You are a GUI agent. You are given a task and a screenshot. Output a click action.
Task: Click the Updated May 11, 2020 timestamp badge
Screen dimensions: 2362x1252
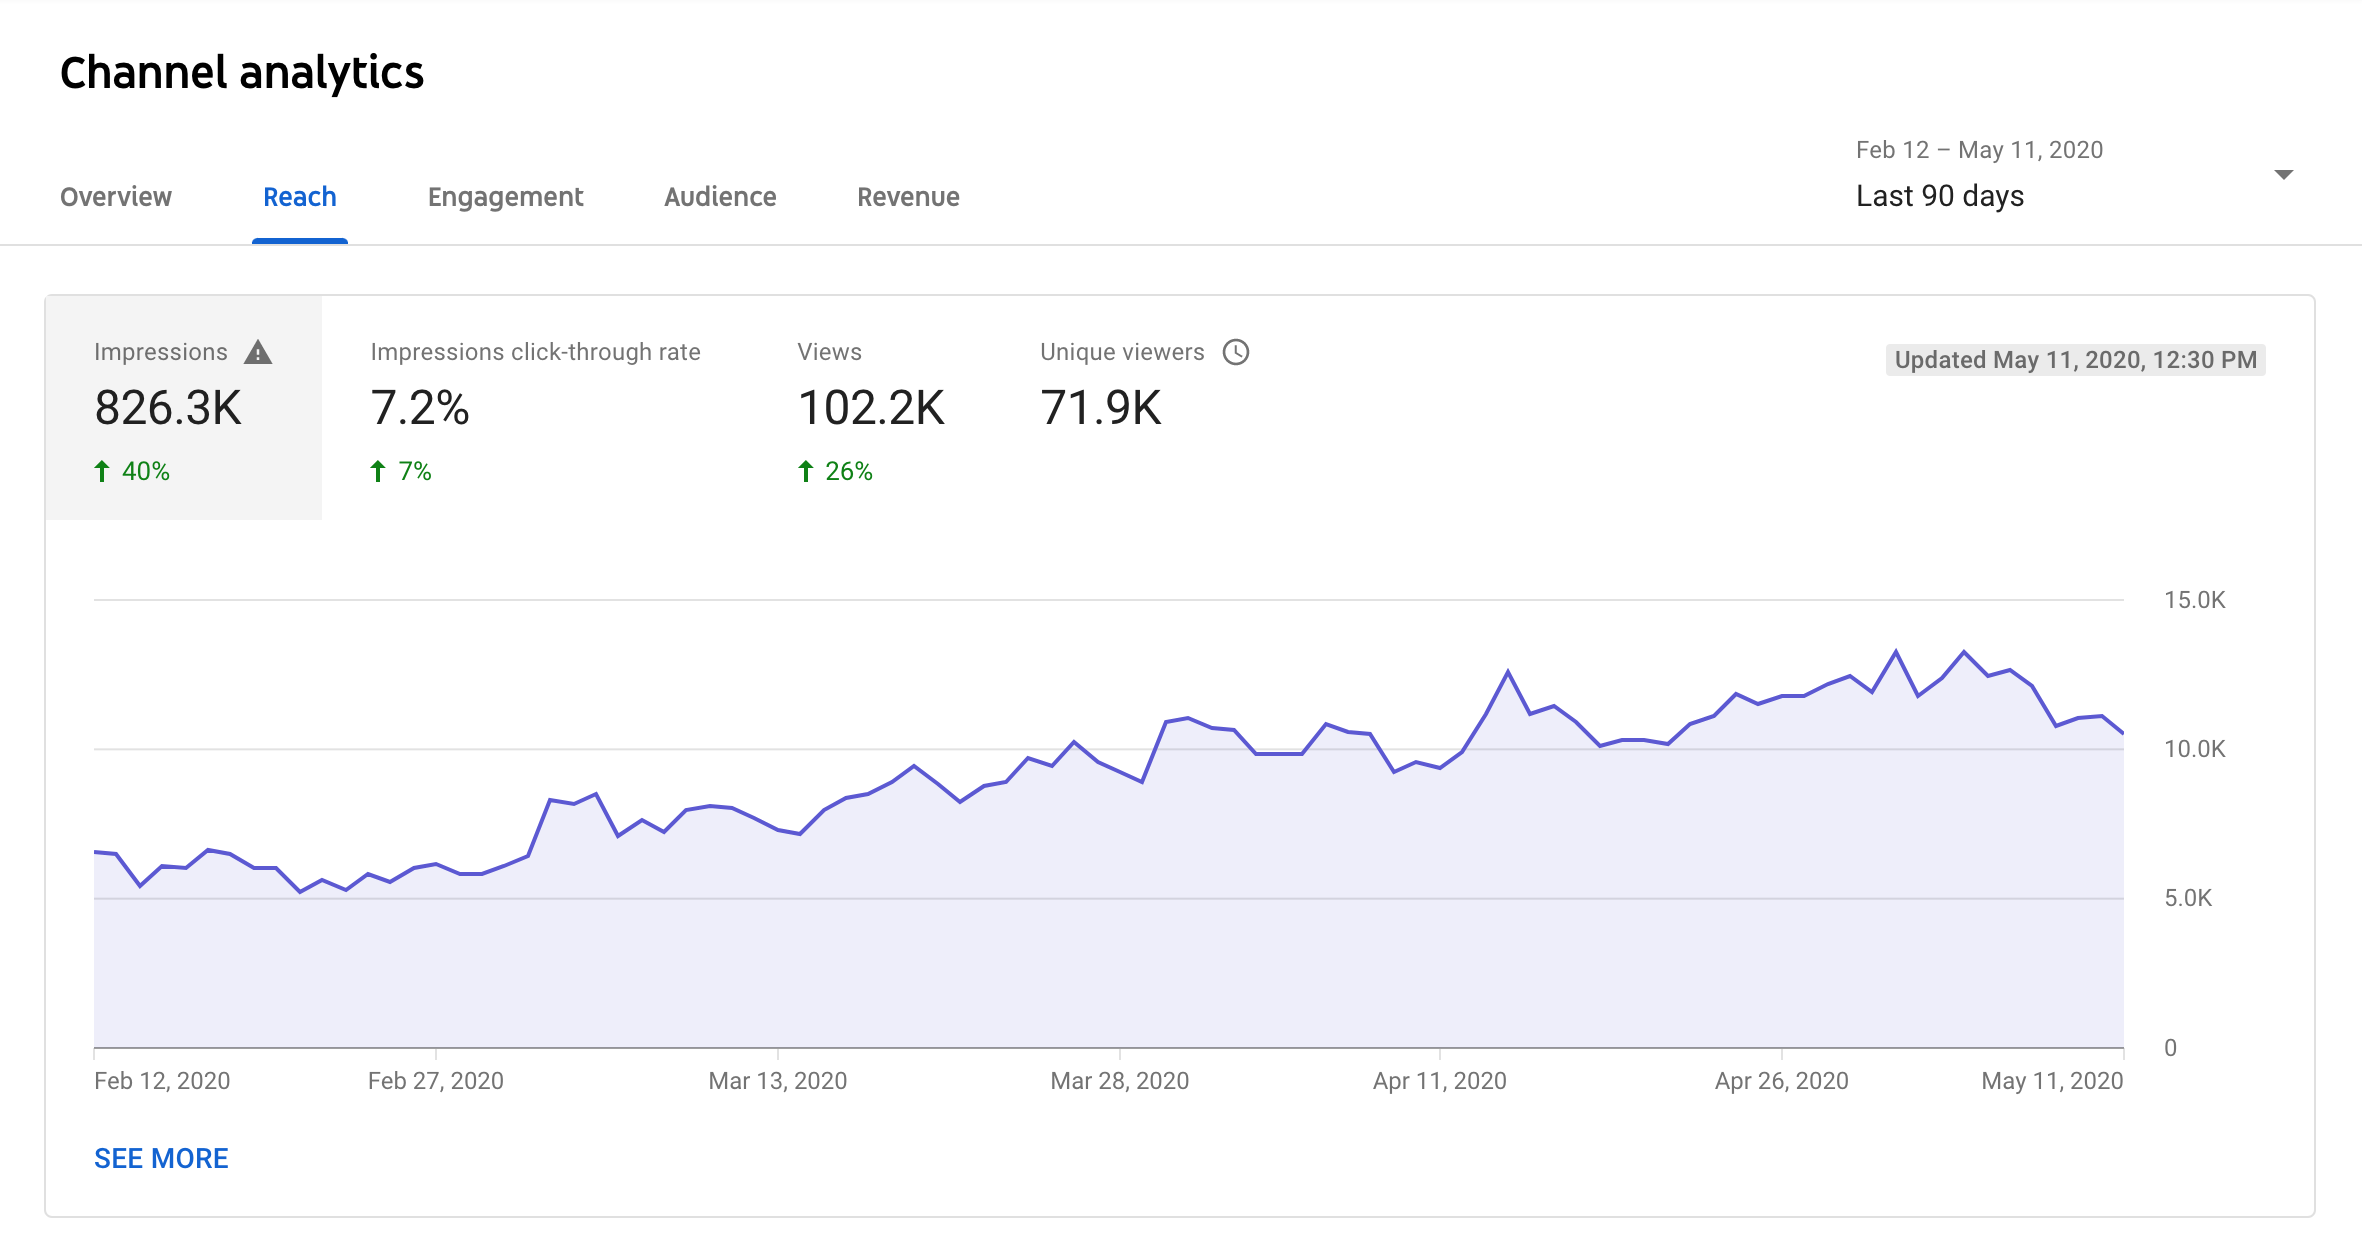(x=2075, y=360)
